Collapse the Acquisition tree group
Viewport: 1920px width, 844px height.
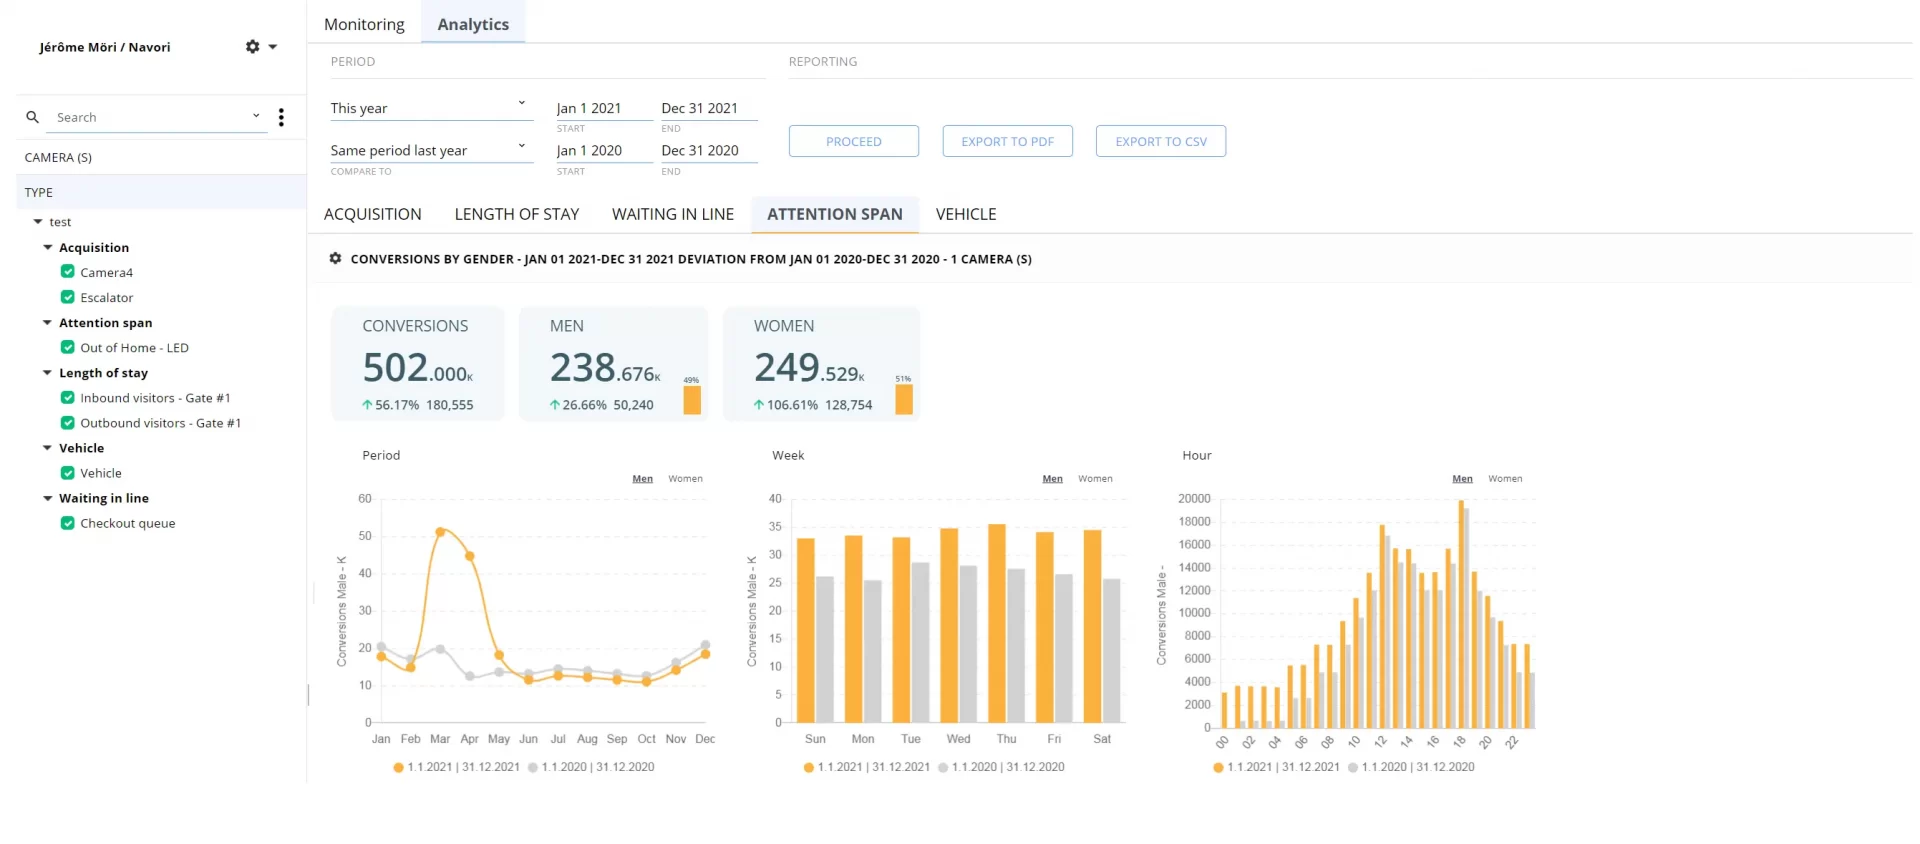point(47,247)
